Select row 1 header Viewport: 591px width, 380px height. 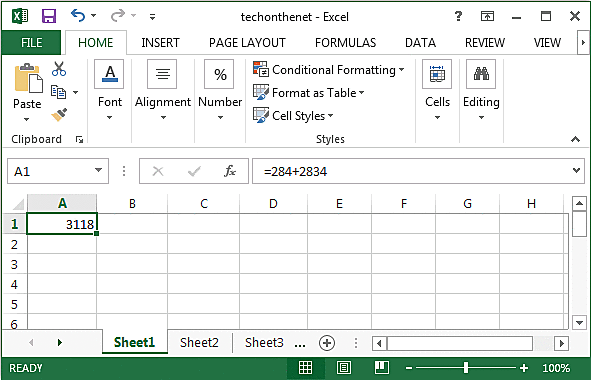[14, 224]
